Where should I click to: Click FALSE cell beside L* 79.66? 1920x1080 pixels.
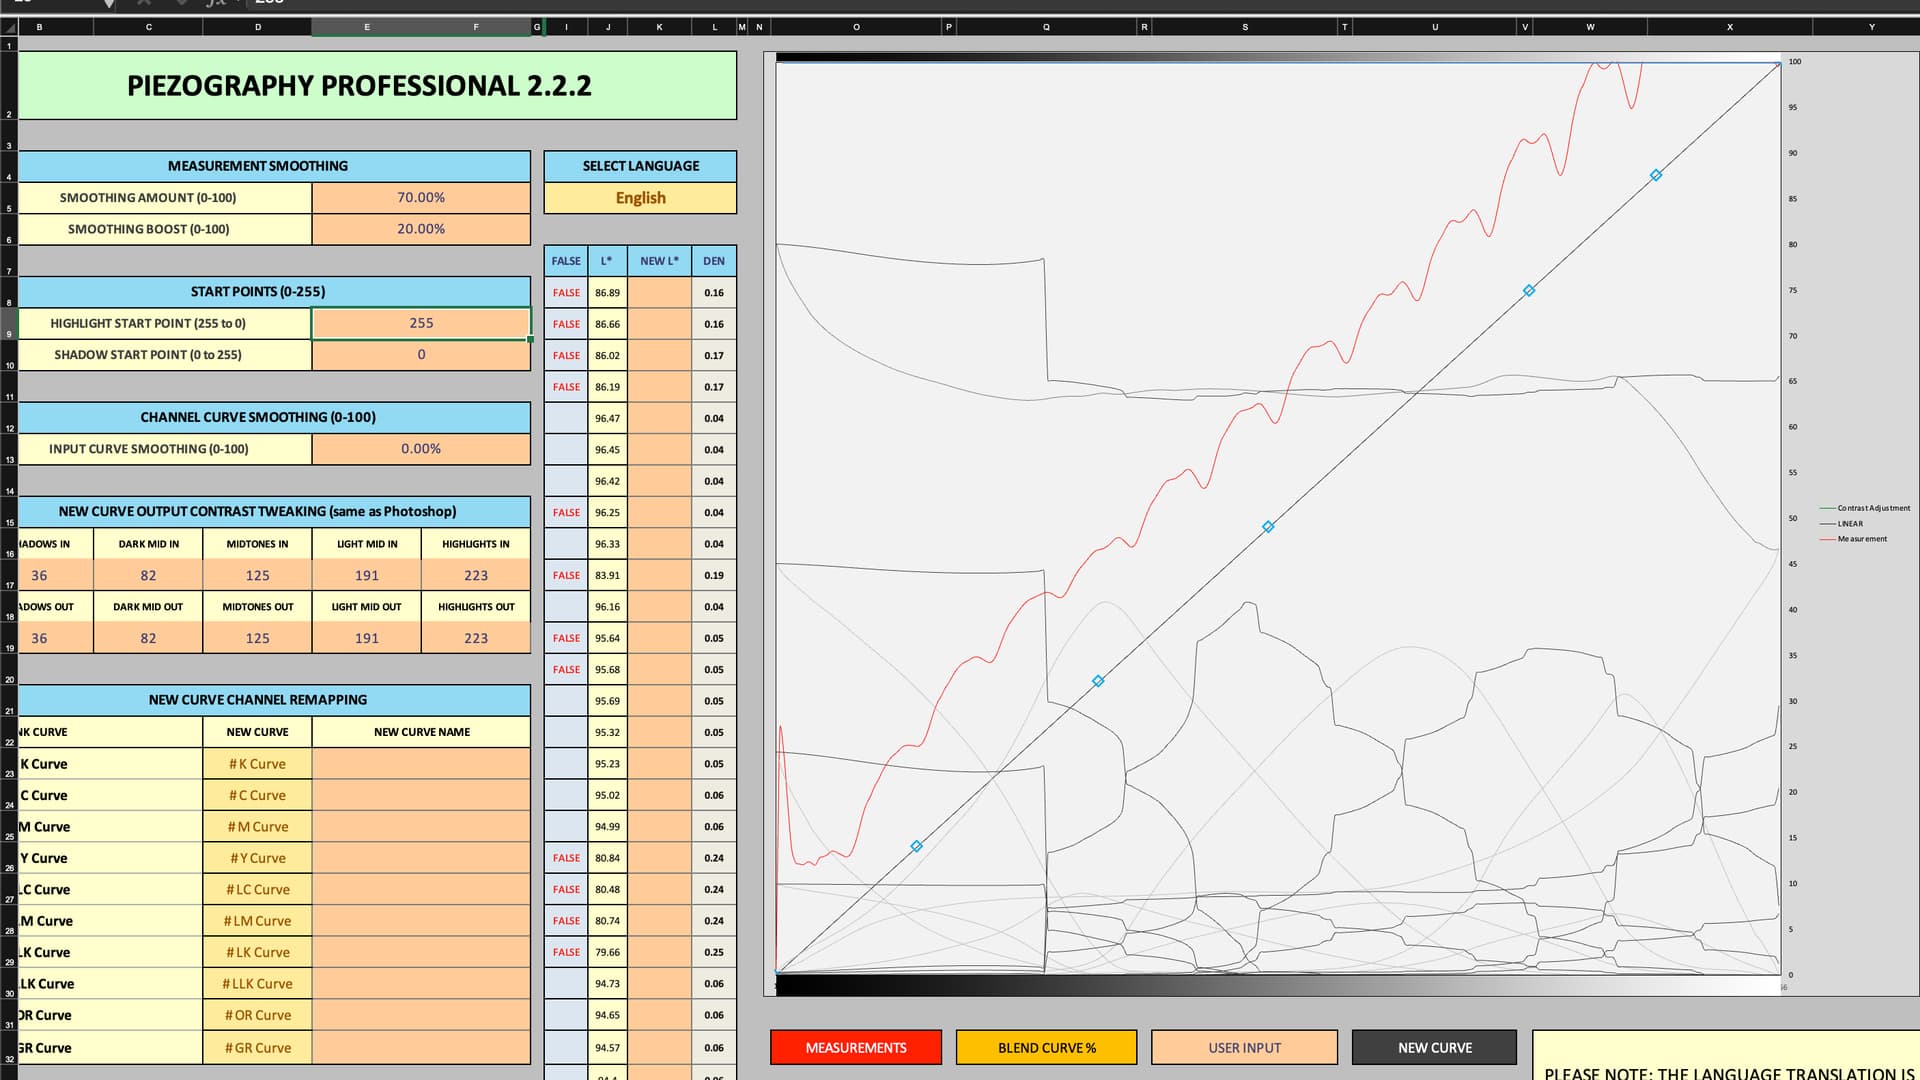566,953
